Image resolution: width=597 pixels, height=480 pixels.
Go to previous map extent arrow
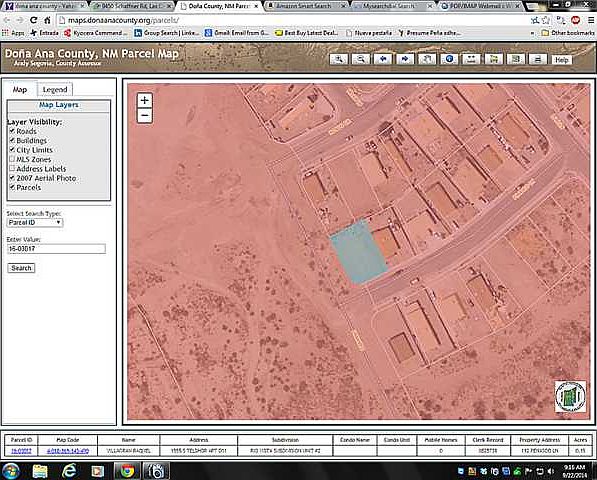tap(383, 59)
